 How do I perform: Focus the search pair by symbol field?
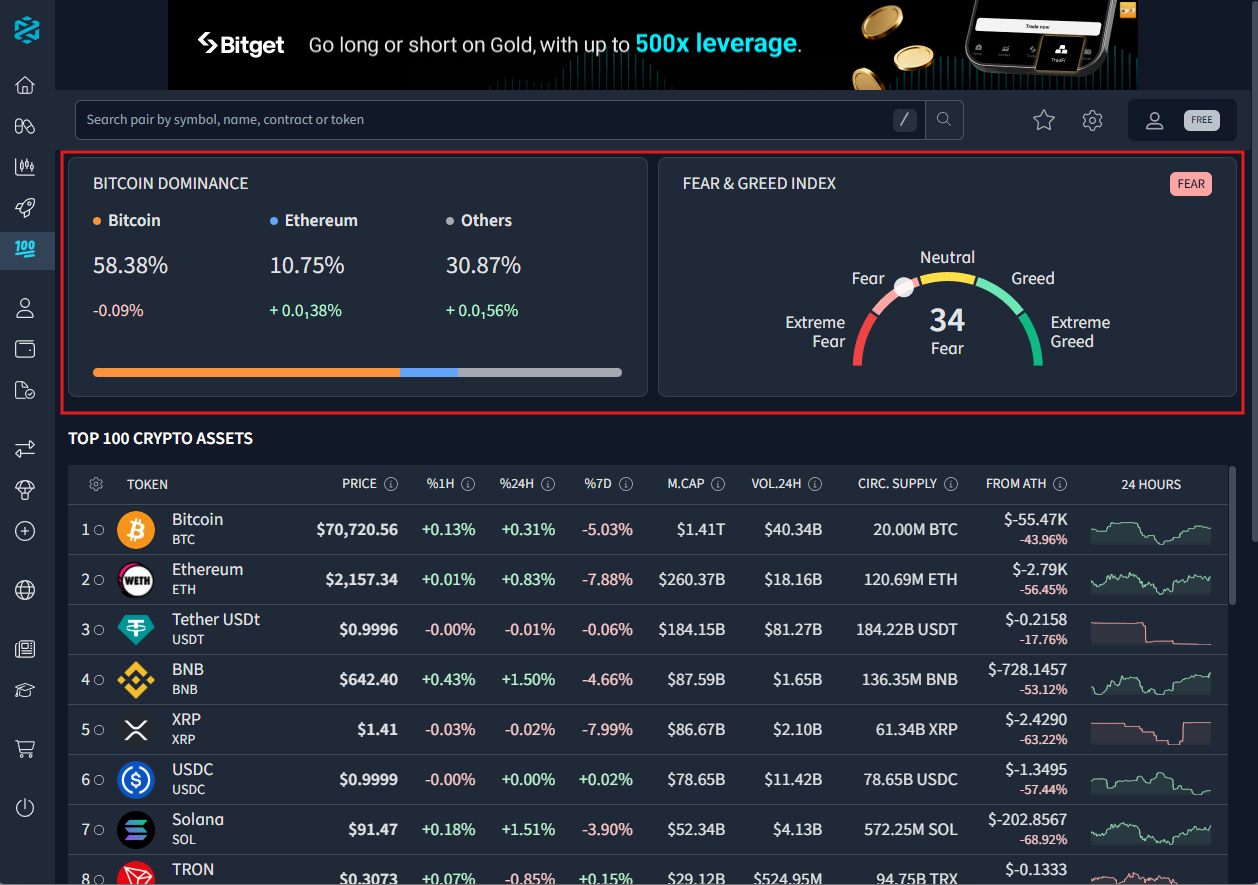tap(500, 120)
